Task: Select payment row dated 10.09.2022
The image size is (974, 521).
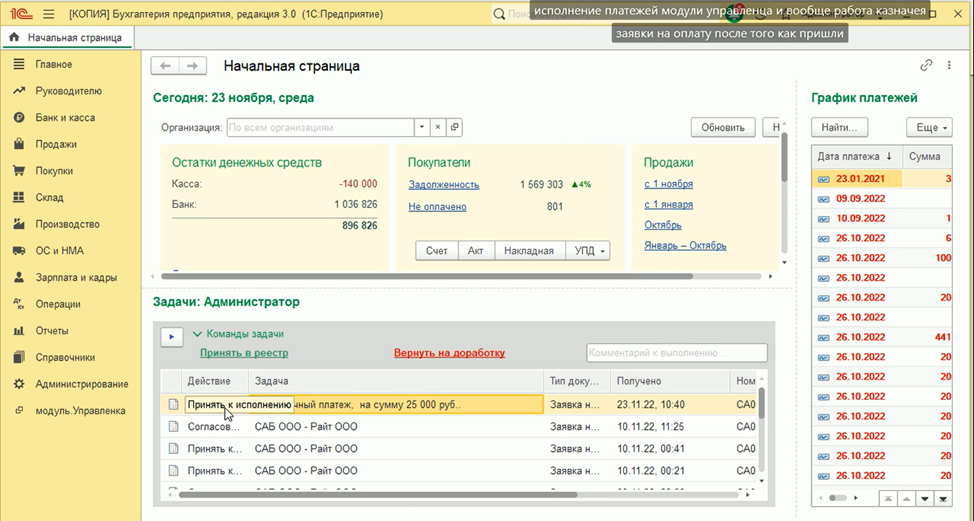Action: coord(881,219)
